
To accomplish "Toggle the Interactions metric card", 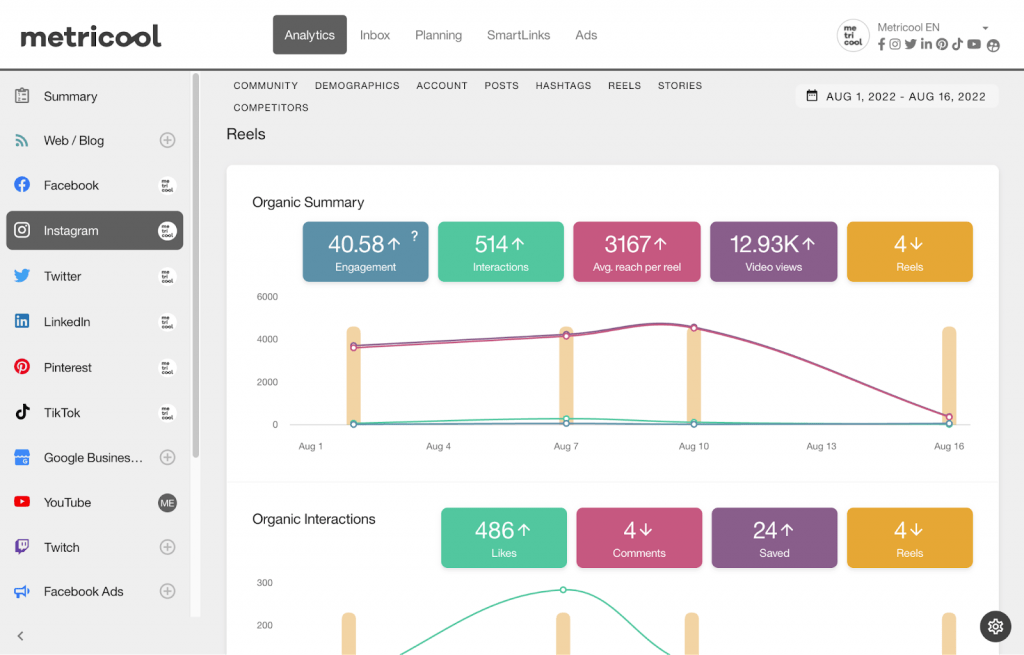I will pyautogui.click(x=501, y=251).
